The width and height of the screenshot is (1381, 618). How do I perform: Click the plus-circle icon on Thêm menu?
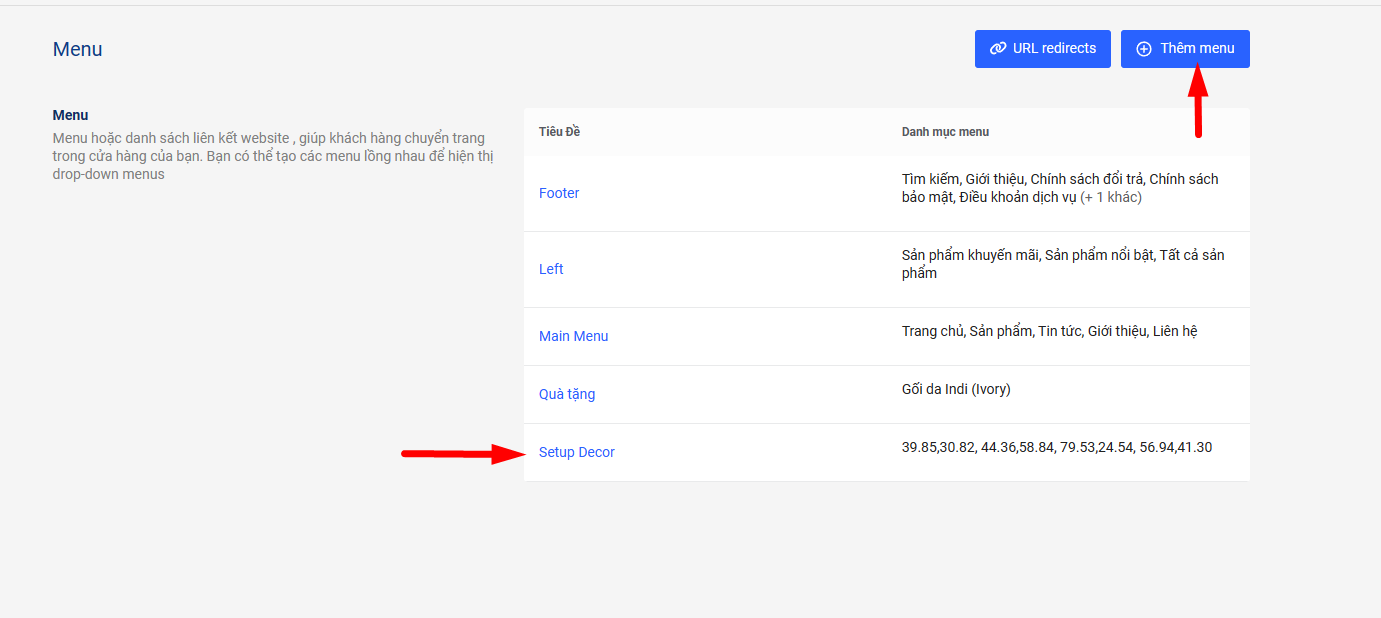1144,49
